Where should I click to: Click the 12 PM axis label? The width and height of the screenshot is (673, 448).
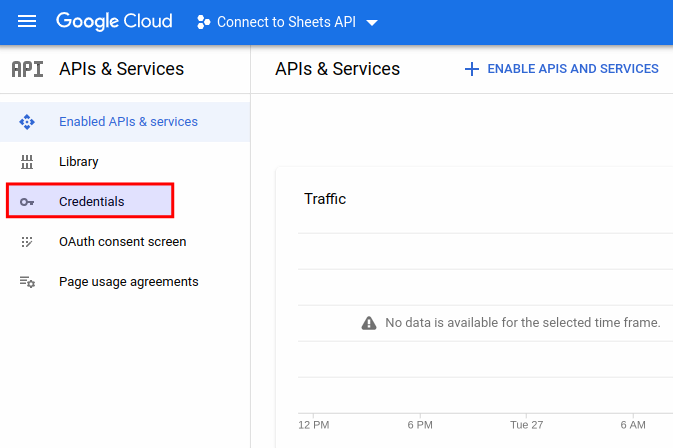(314, 425)
